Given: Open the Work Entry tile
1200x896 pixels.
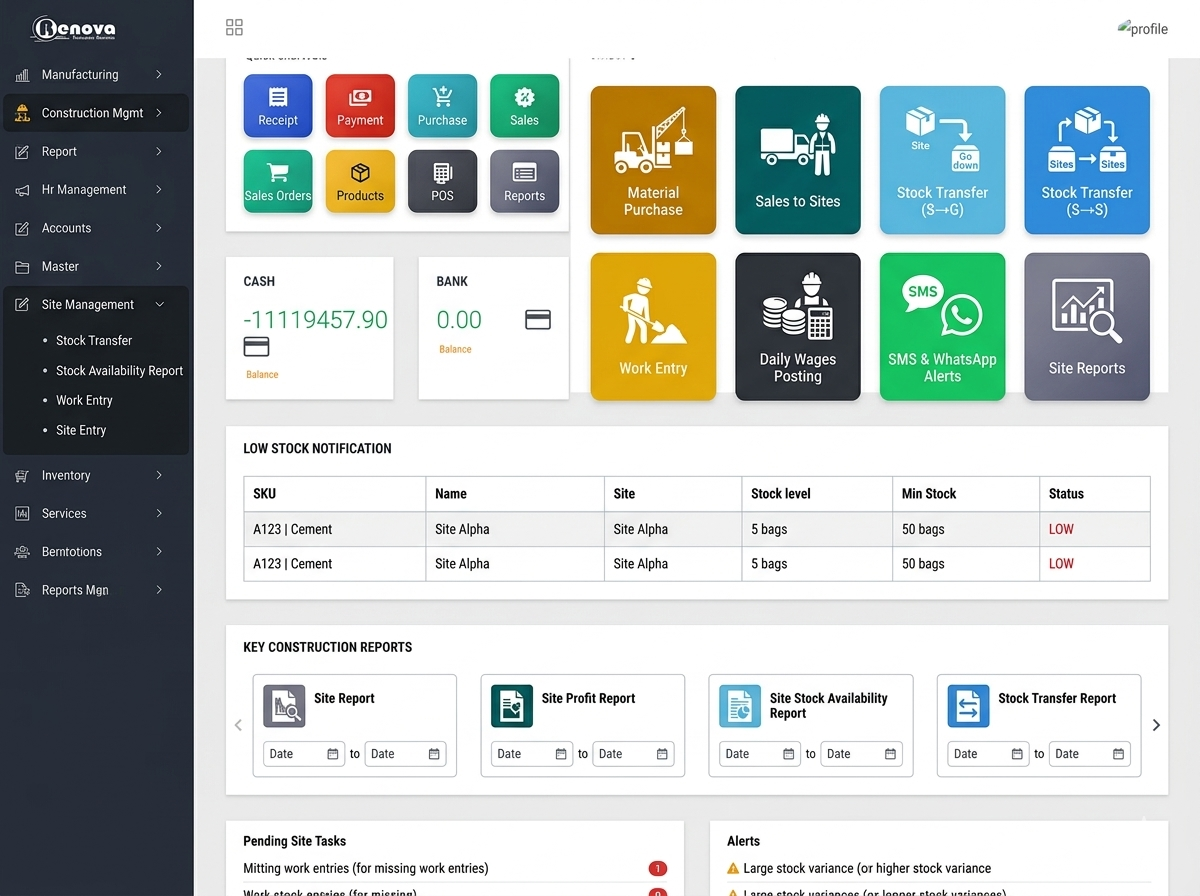Looking at the screenshot, I should click(653, 327).
